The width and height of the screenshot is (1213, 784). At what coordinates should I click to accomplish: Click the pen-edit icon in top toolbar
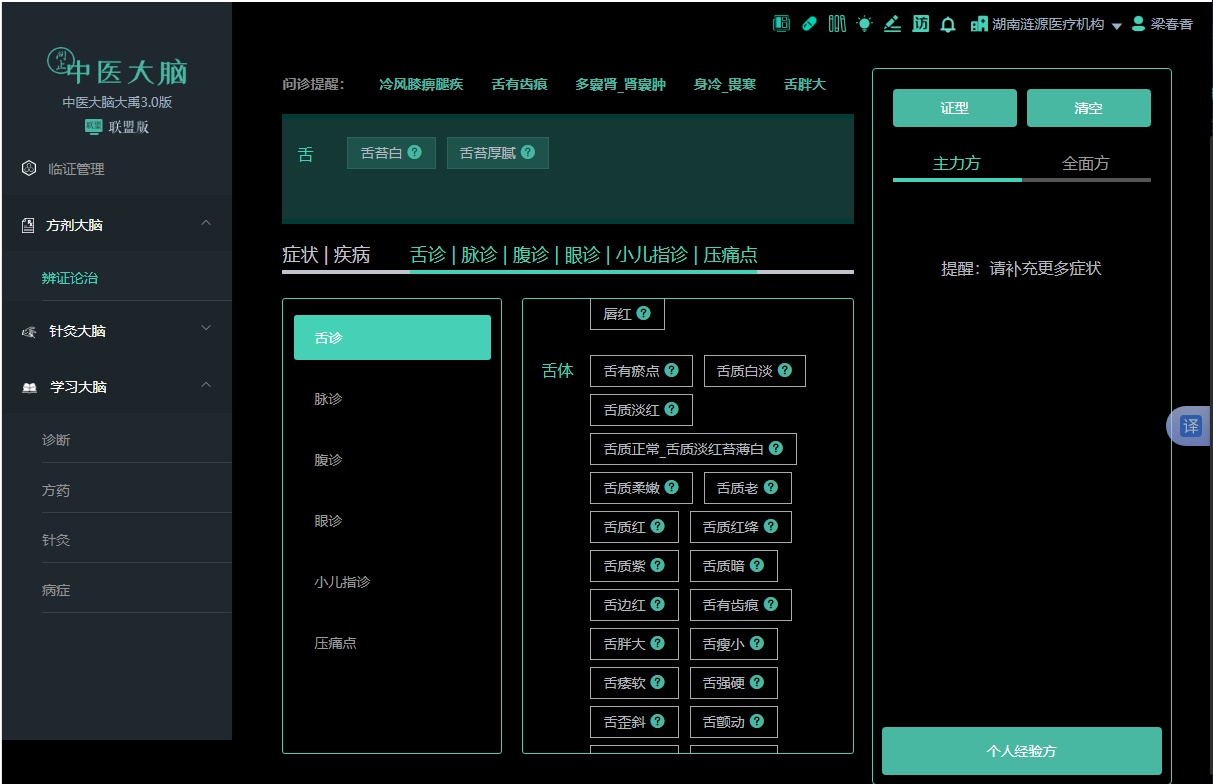coord(893,24)
